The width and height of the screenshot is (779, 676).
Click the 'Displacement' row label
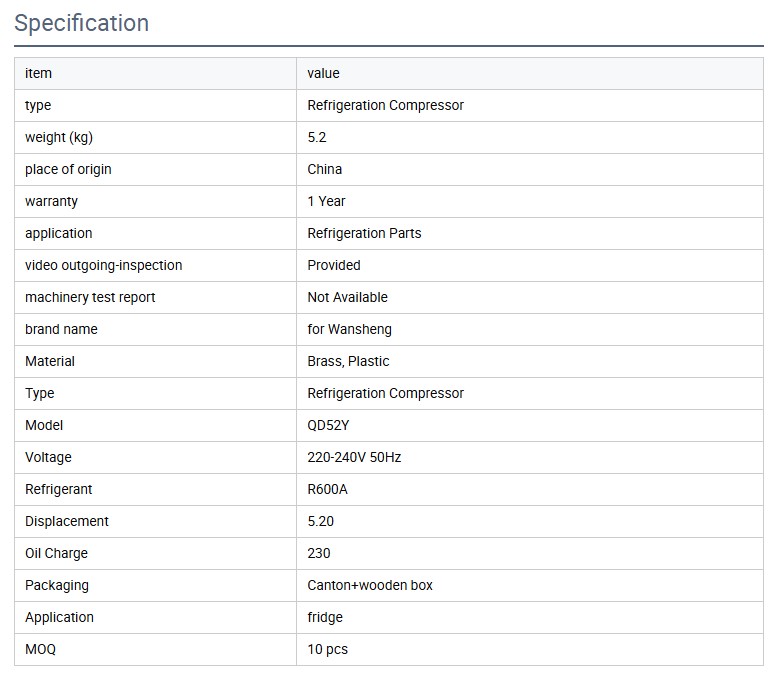(67, 521)
